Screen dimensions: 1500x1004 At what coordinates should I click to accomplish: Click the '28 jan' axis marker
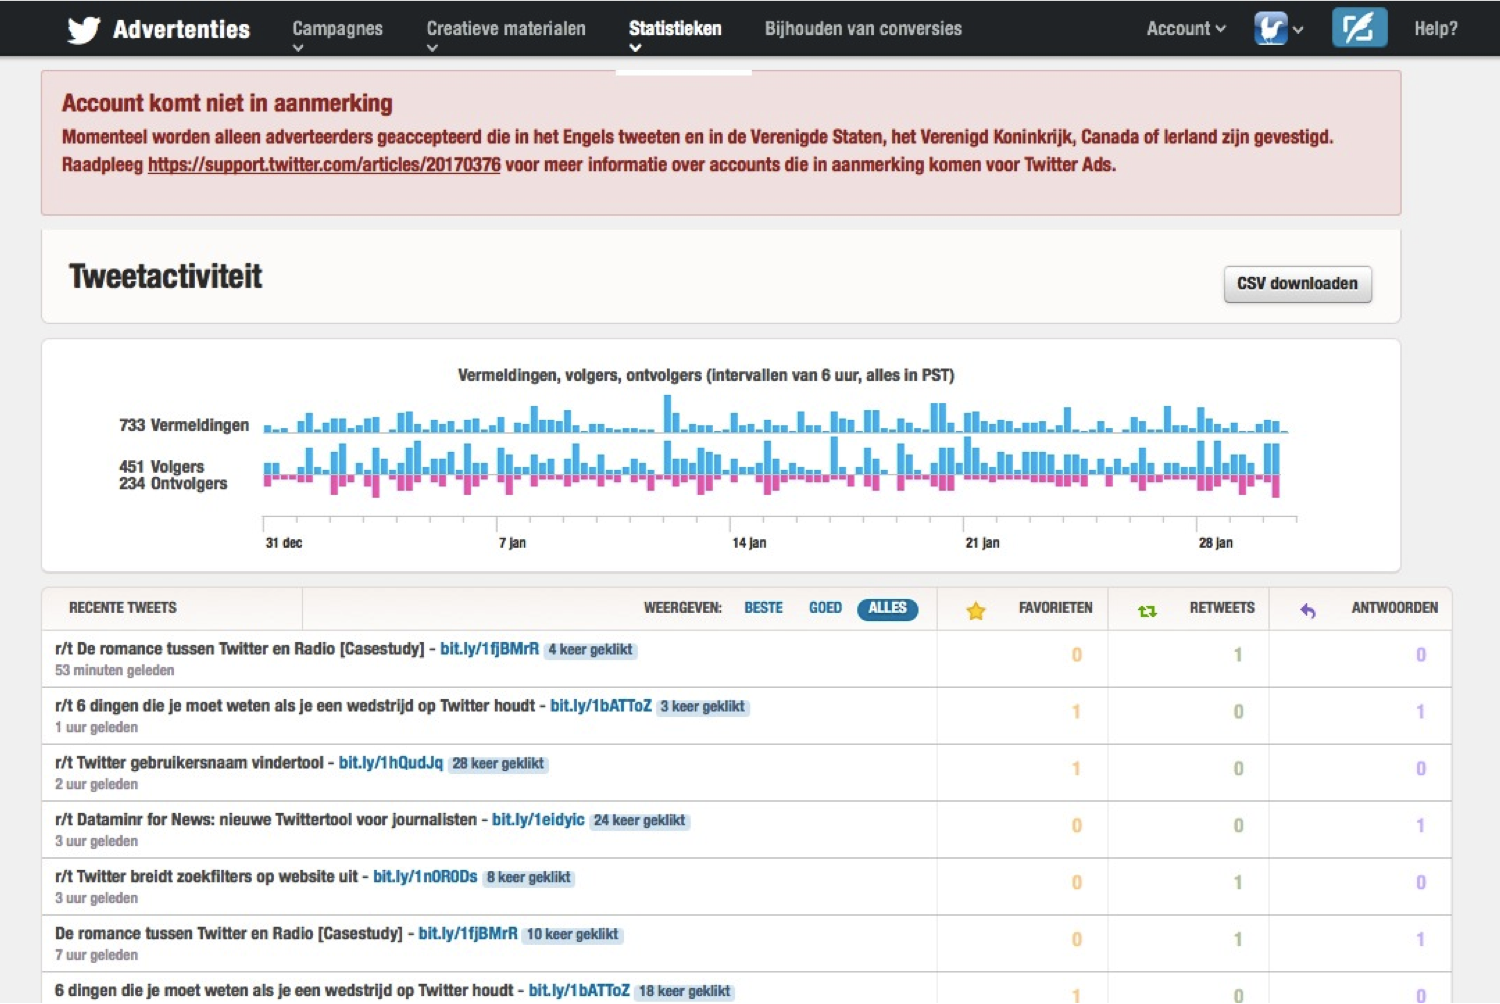point(1215,543)
